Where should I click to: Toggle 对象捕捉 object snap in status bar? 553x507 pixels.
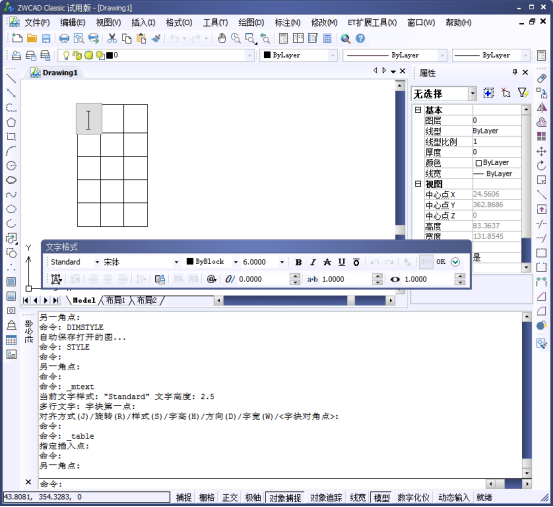pos(285,497)
